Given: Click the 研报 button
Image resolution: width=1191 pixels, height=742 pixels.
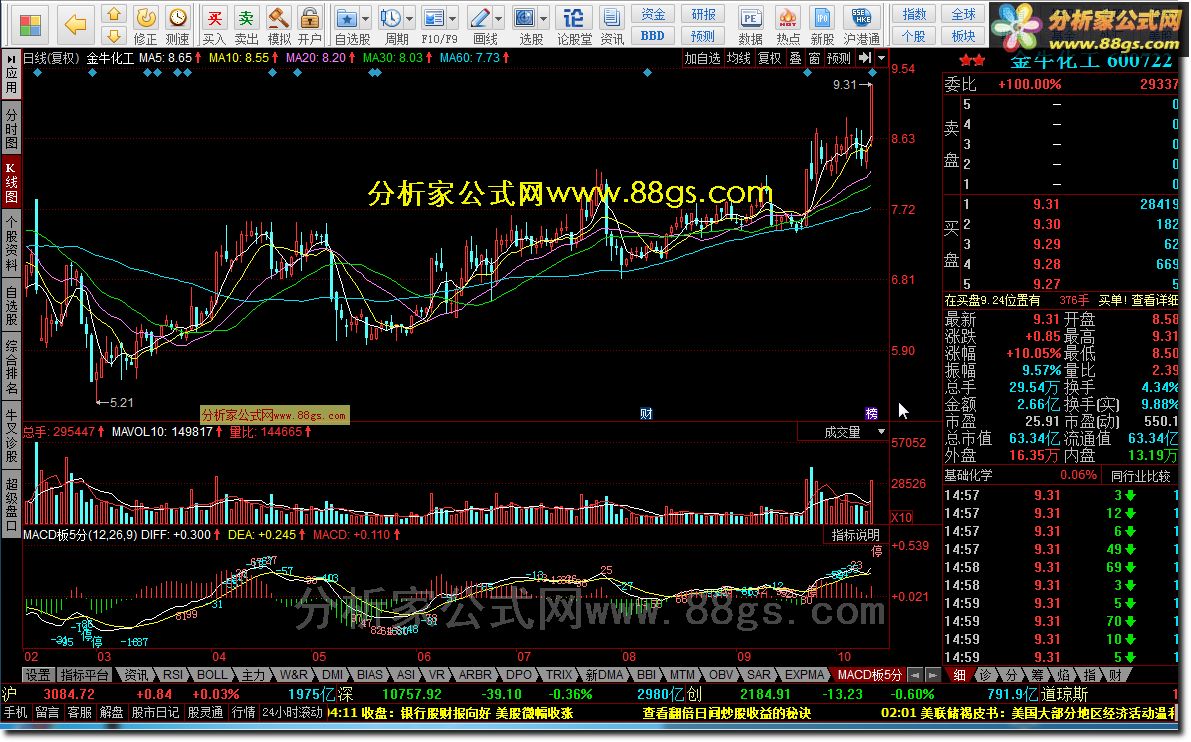Looking at the screenshot, I should coord(703,14).
